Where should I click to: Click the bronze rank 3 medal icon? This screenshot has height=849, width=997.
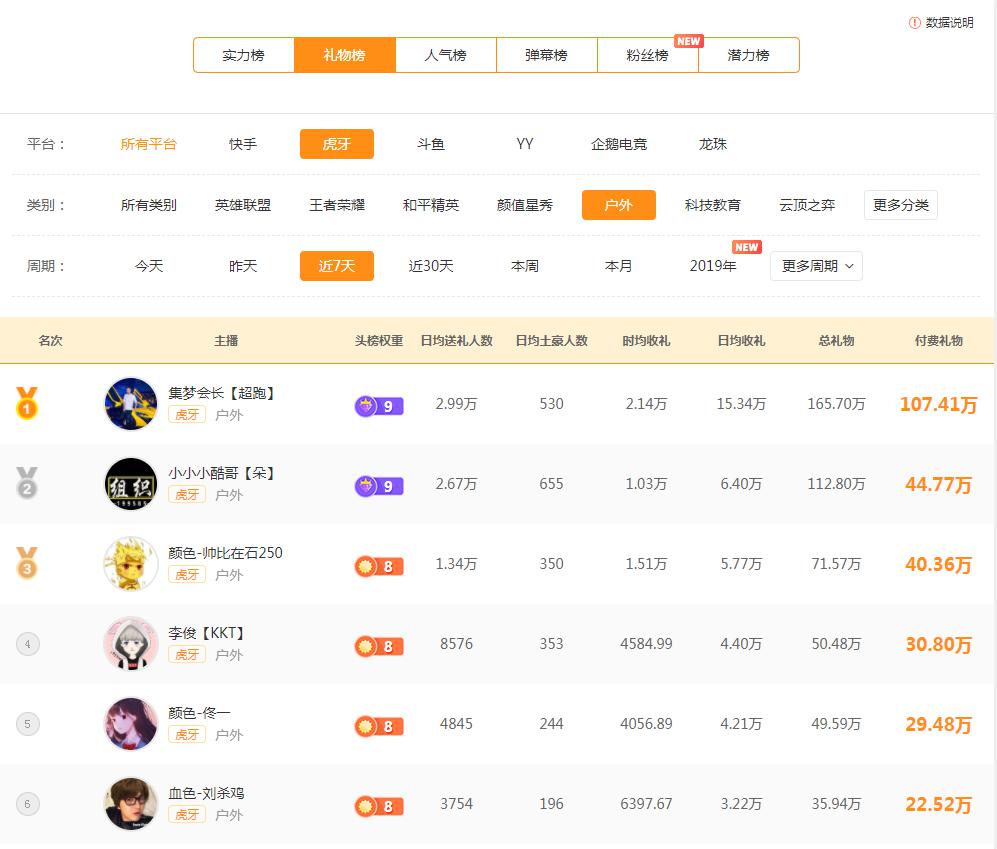[27, 563]
